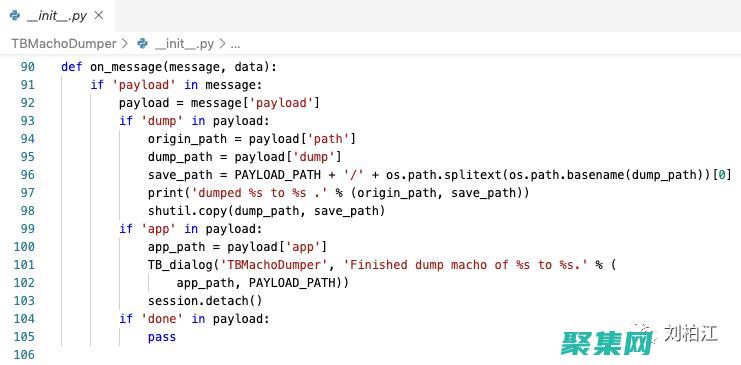
Task: Close the __init__.py editor tab
Action: (99, 16)
